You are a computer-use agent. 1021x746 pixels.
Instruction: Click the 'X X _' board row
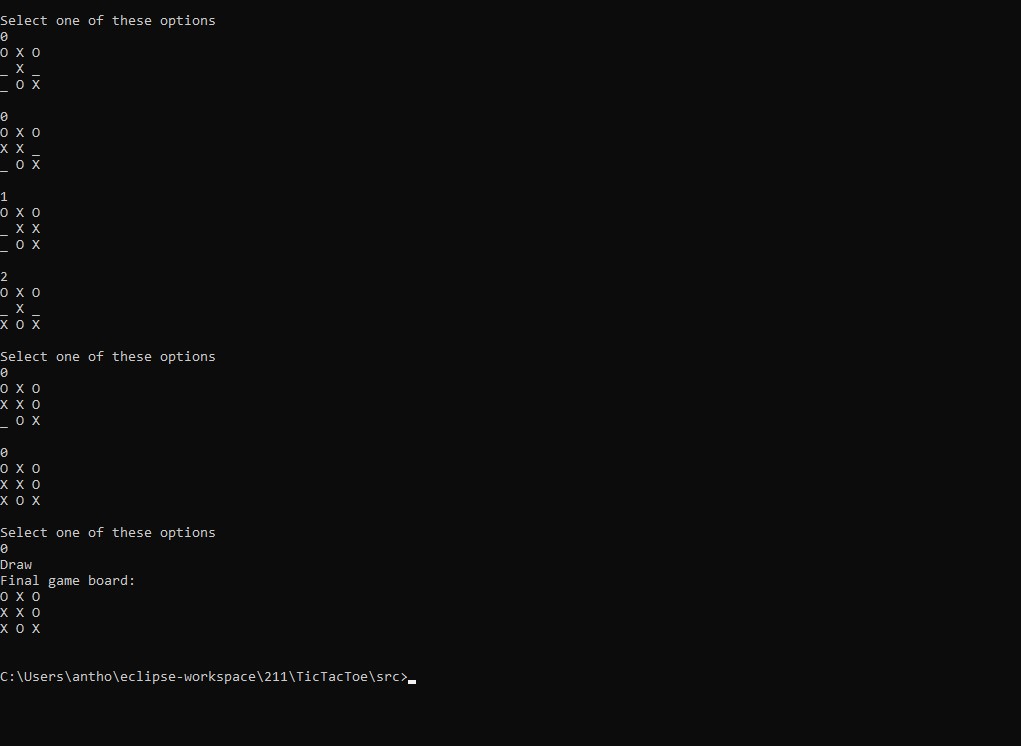pos(20,148)
